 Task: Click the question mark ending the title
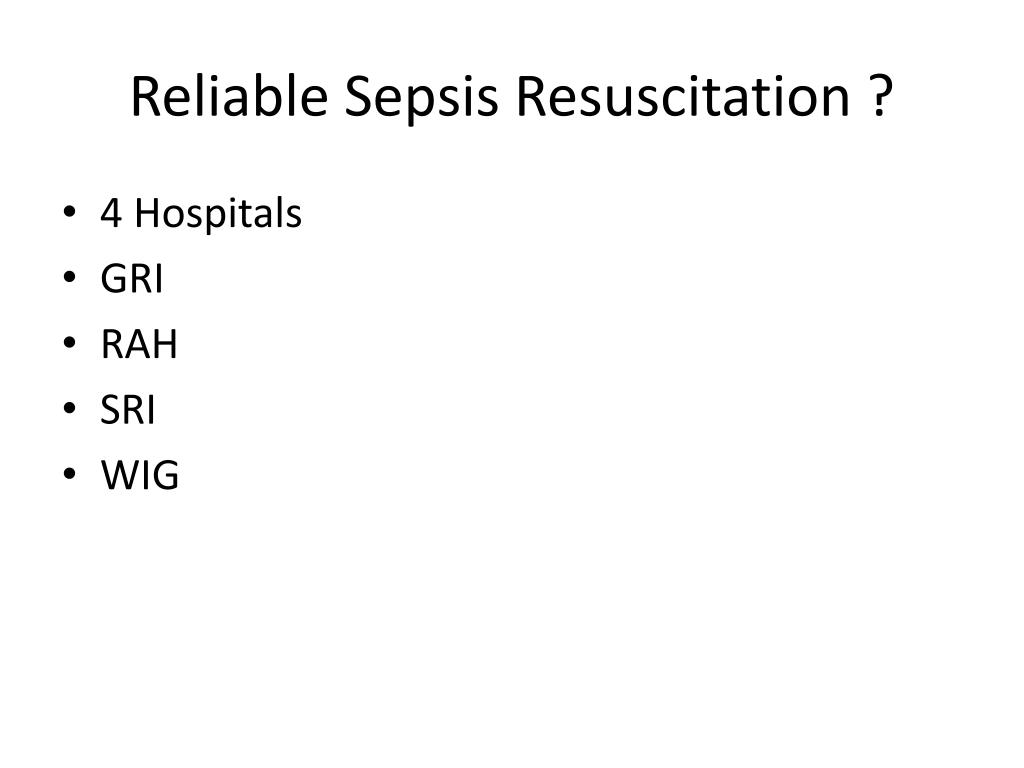point(881,96)
